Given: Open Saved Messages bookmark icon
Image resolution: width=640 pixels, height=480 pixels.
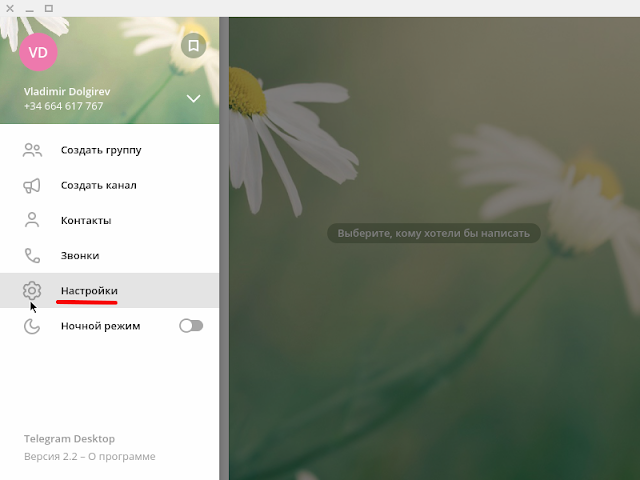Looking at the screenshot, I should coord(193,45).
